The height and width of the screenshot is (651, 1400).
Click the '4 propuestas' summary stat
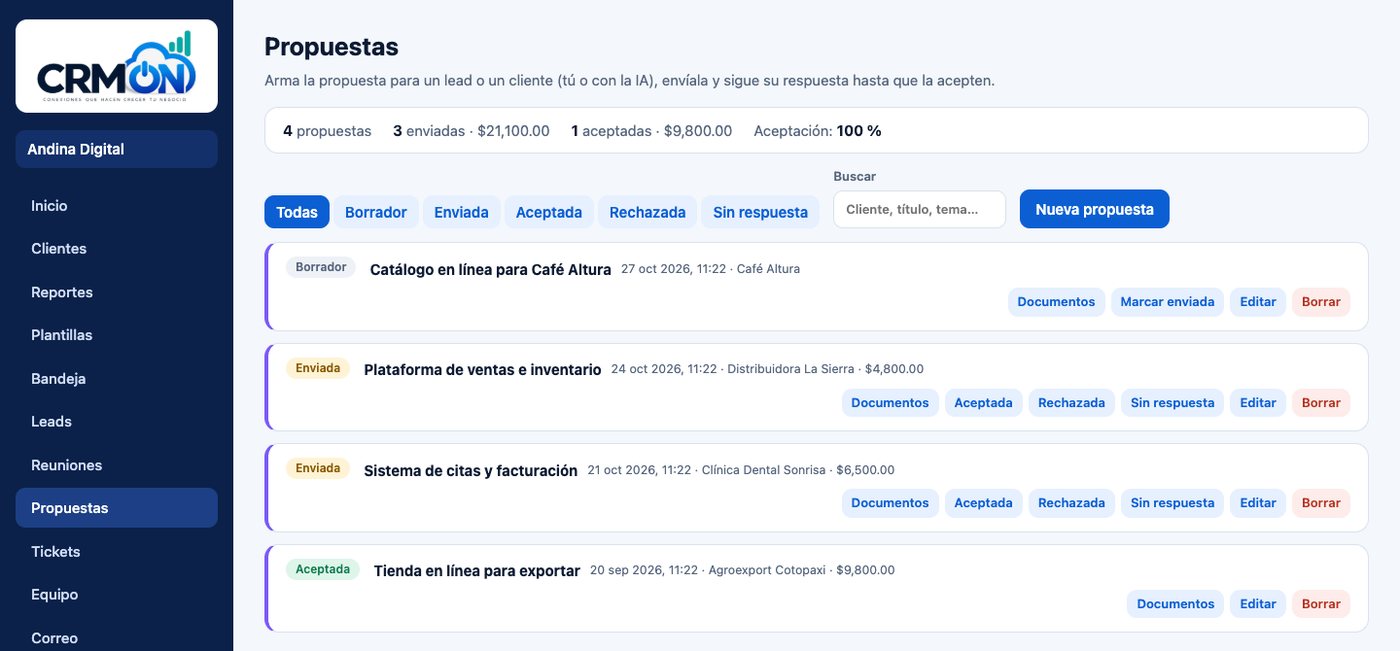pos(327,131)
